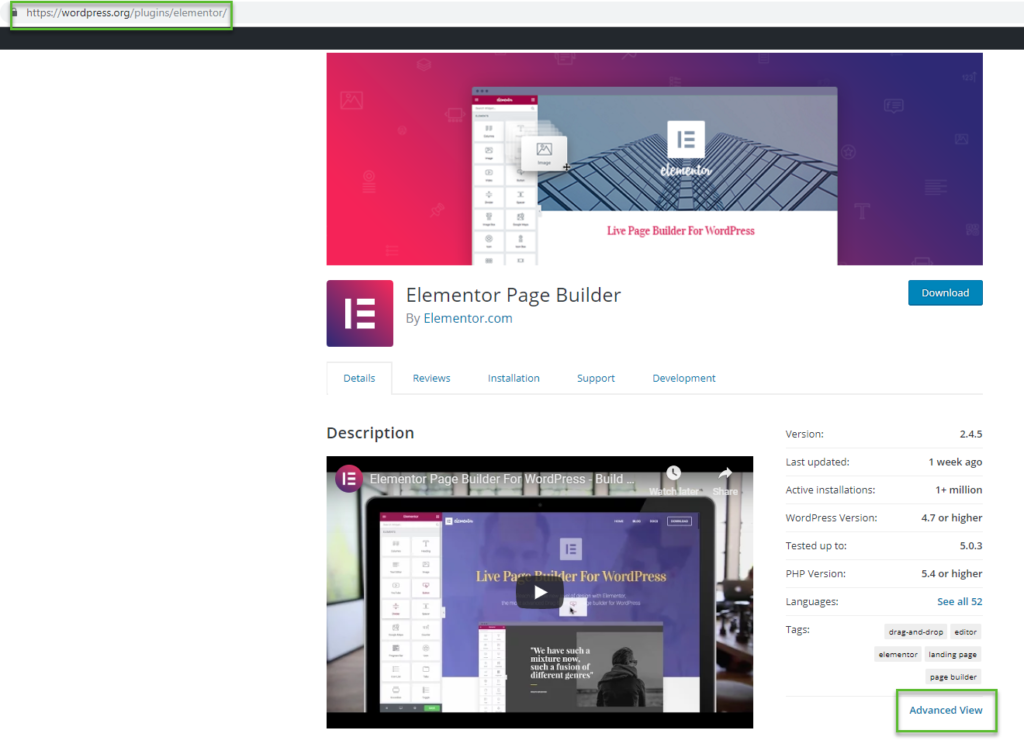
Task: Go to the Support tab
Action: coord(596,378)
